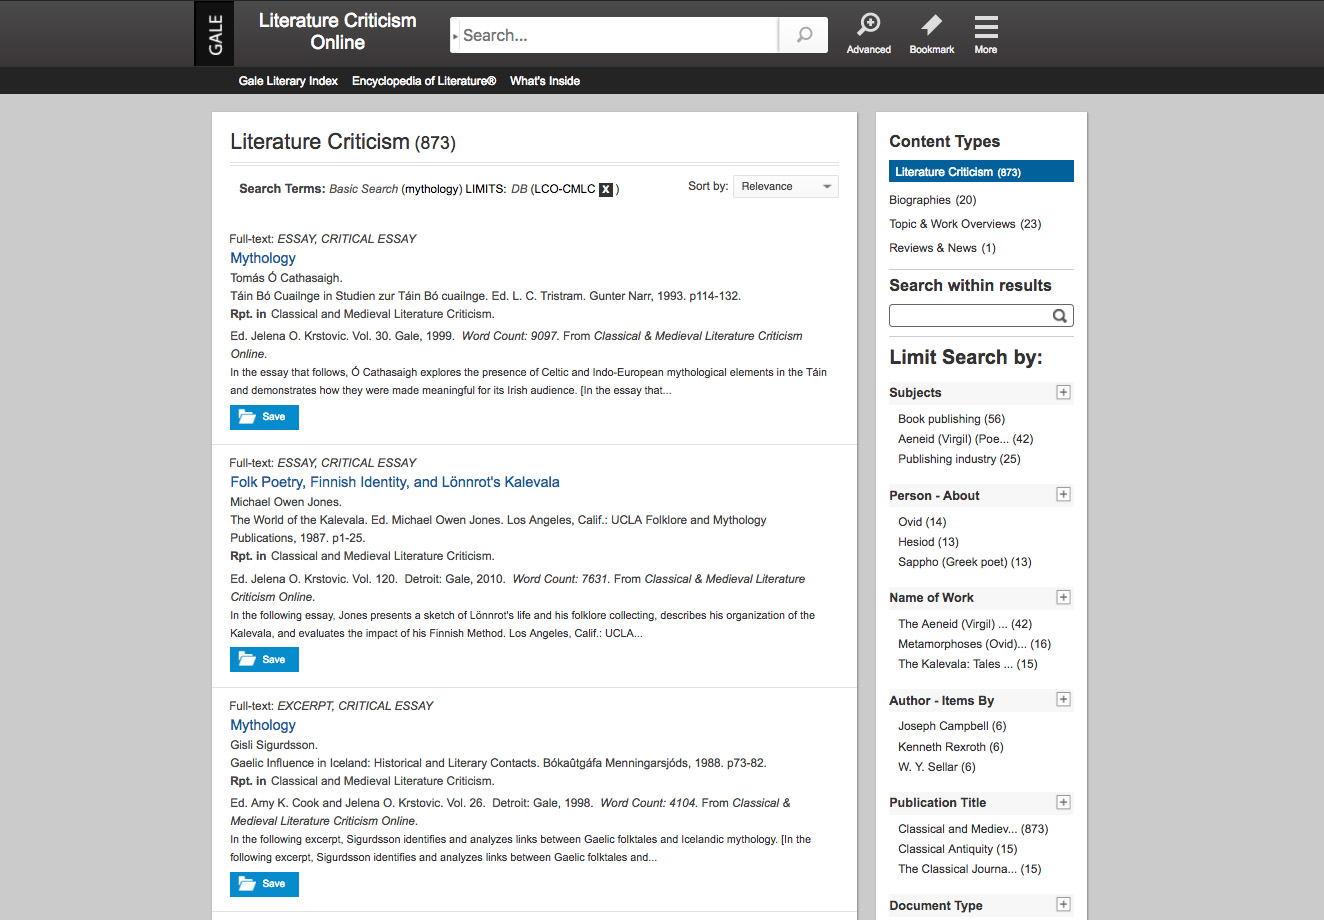Save the Folk Poetry, Finnish Identity essay
Viewport: 1324px width, 920px height.
point(264,660)
